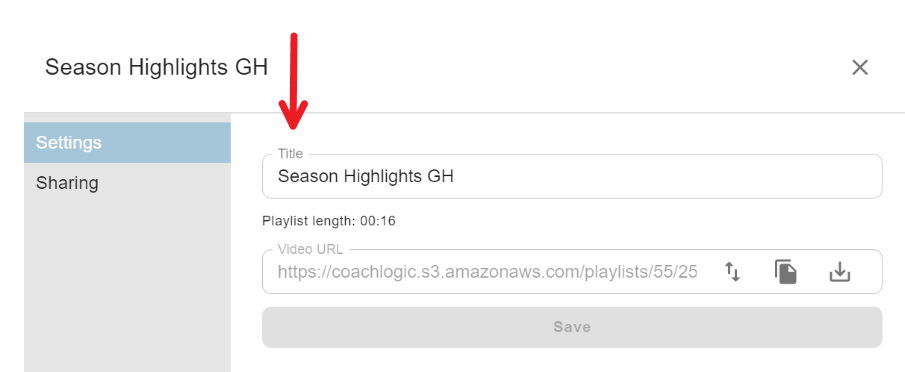The image size is (905, 372).
Task: Click the Playlist length 00:16 text
Action: pyautogui.click(x=329, y=221)
